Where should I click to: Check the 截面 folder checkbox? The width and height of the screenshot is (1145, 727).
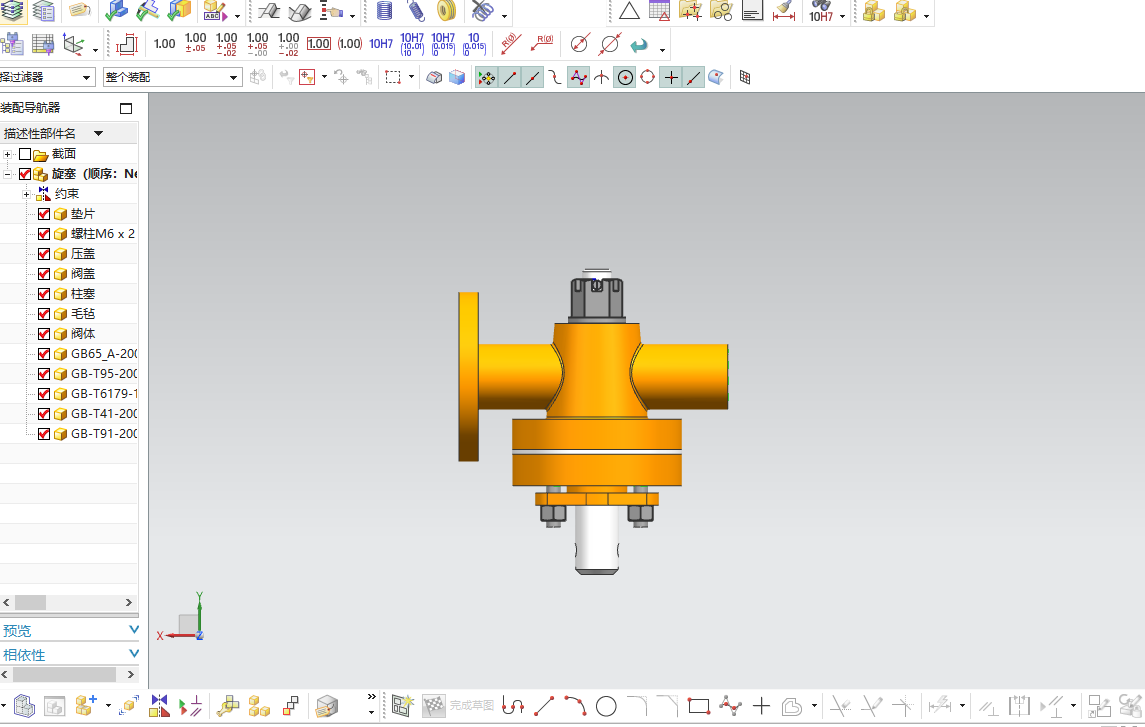click(x=25, y=154)
